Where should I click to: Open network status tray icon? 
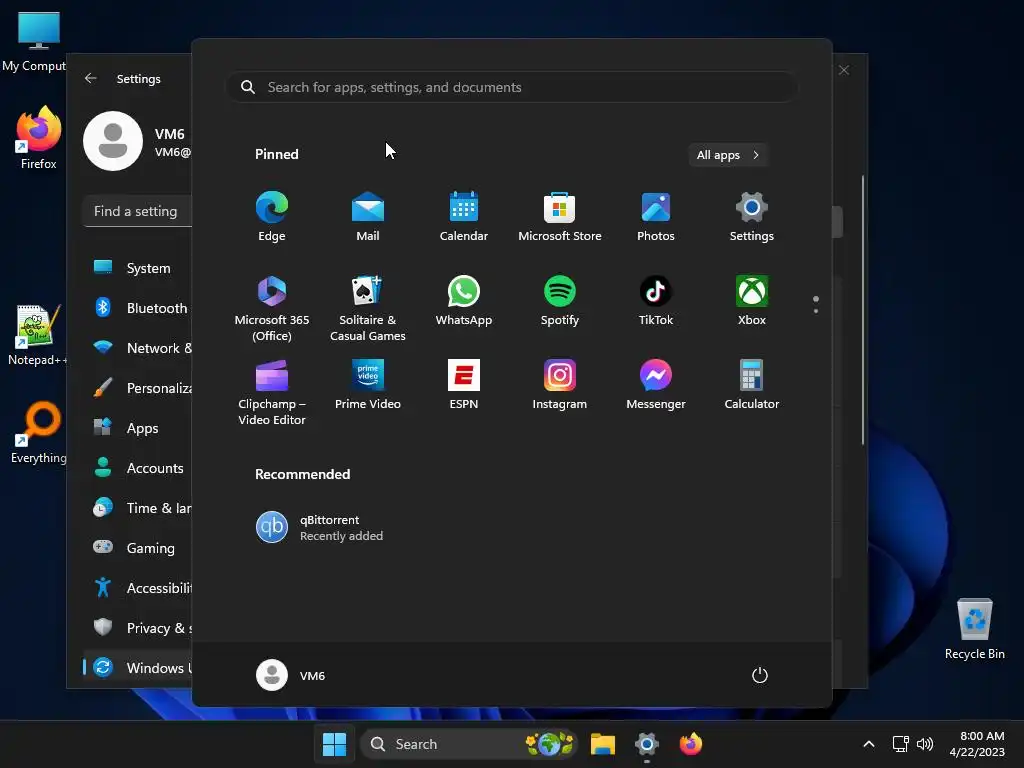901,744
